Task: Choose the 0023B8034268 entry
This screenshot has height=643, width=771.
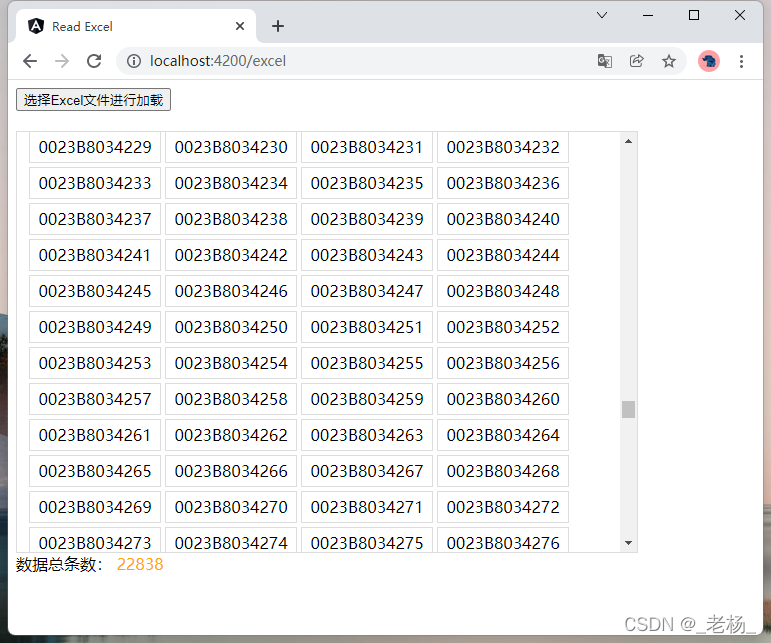Action: pyautogui.click(x=503, y=471)
